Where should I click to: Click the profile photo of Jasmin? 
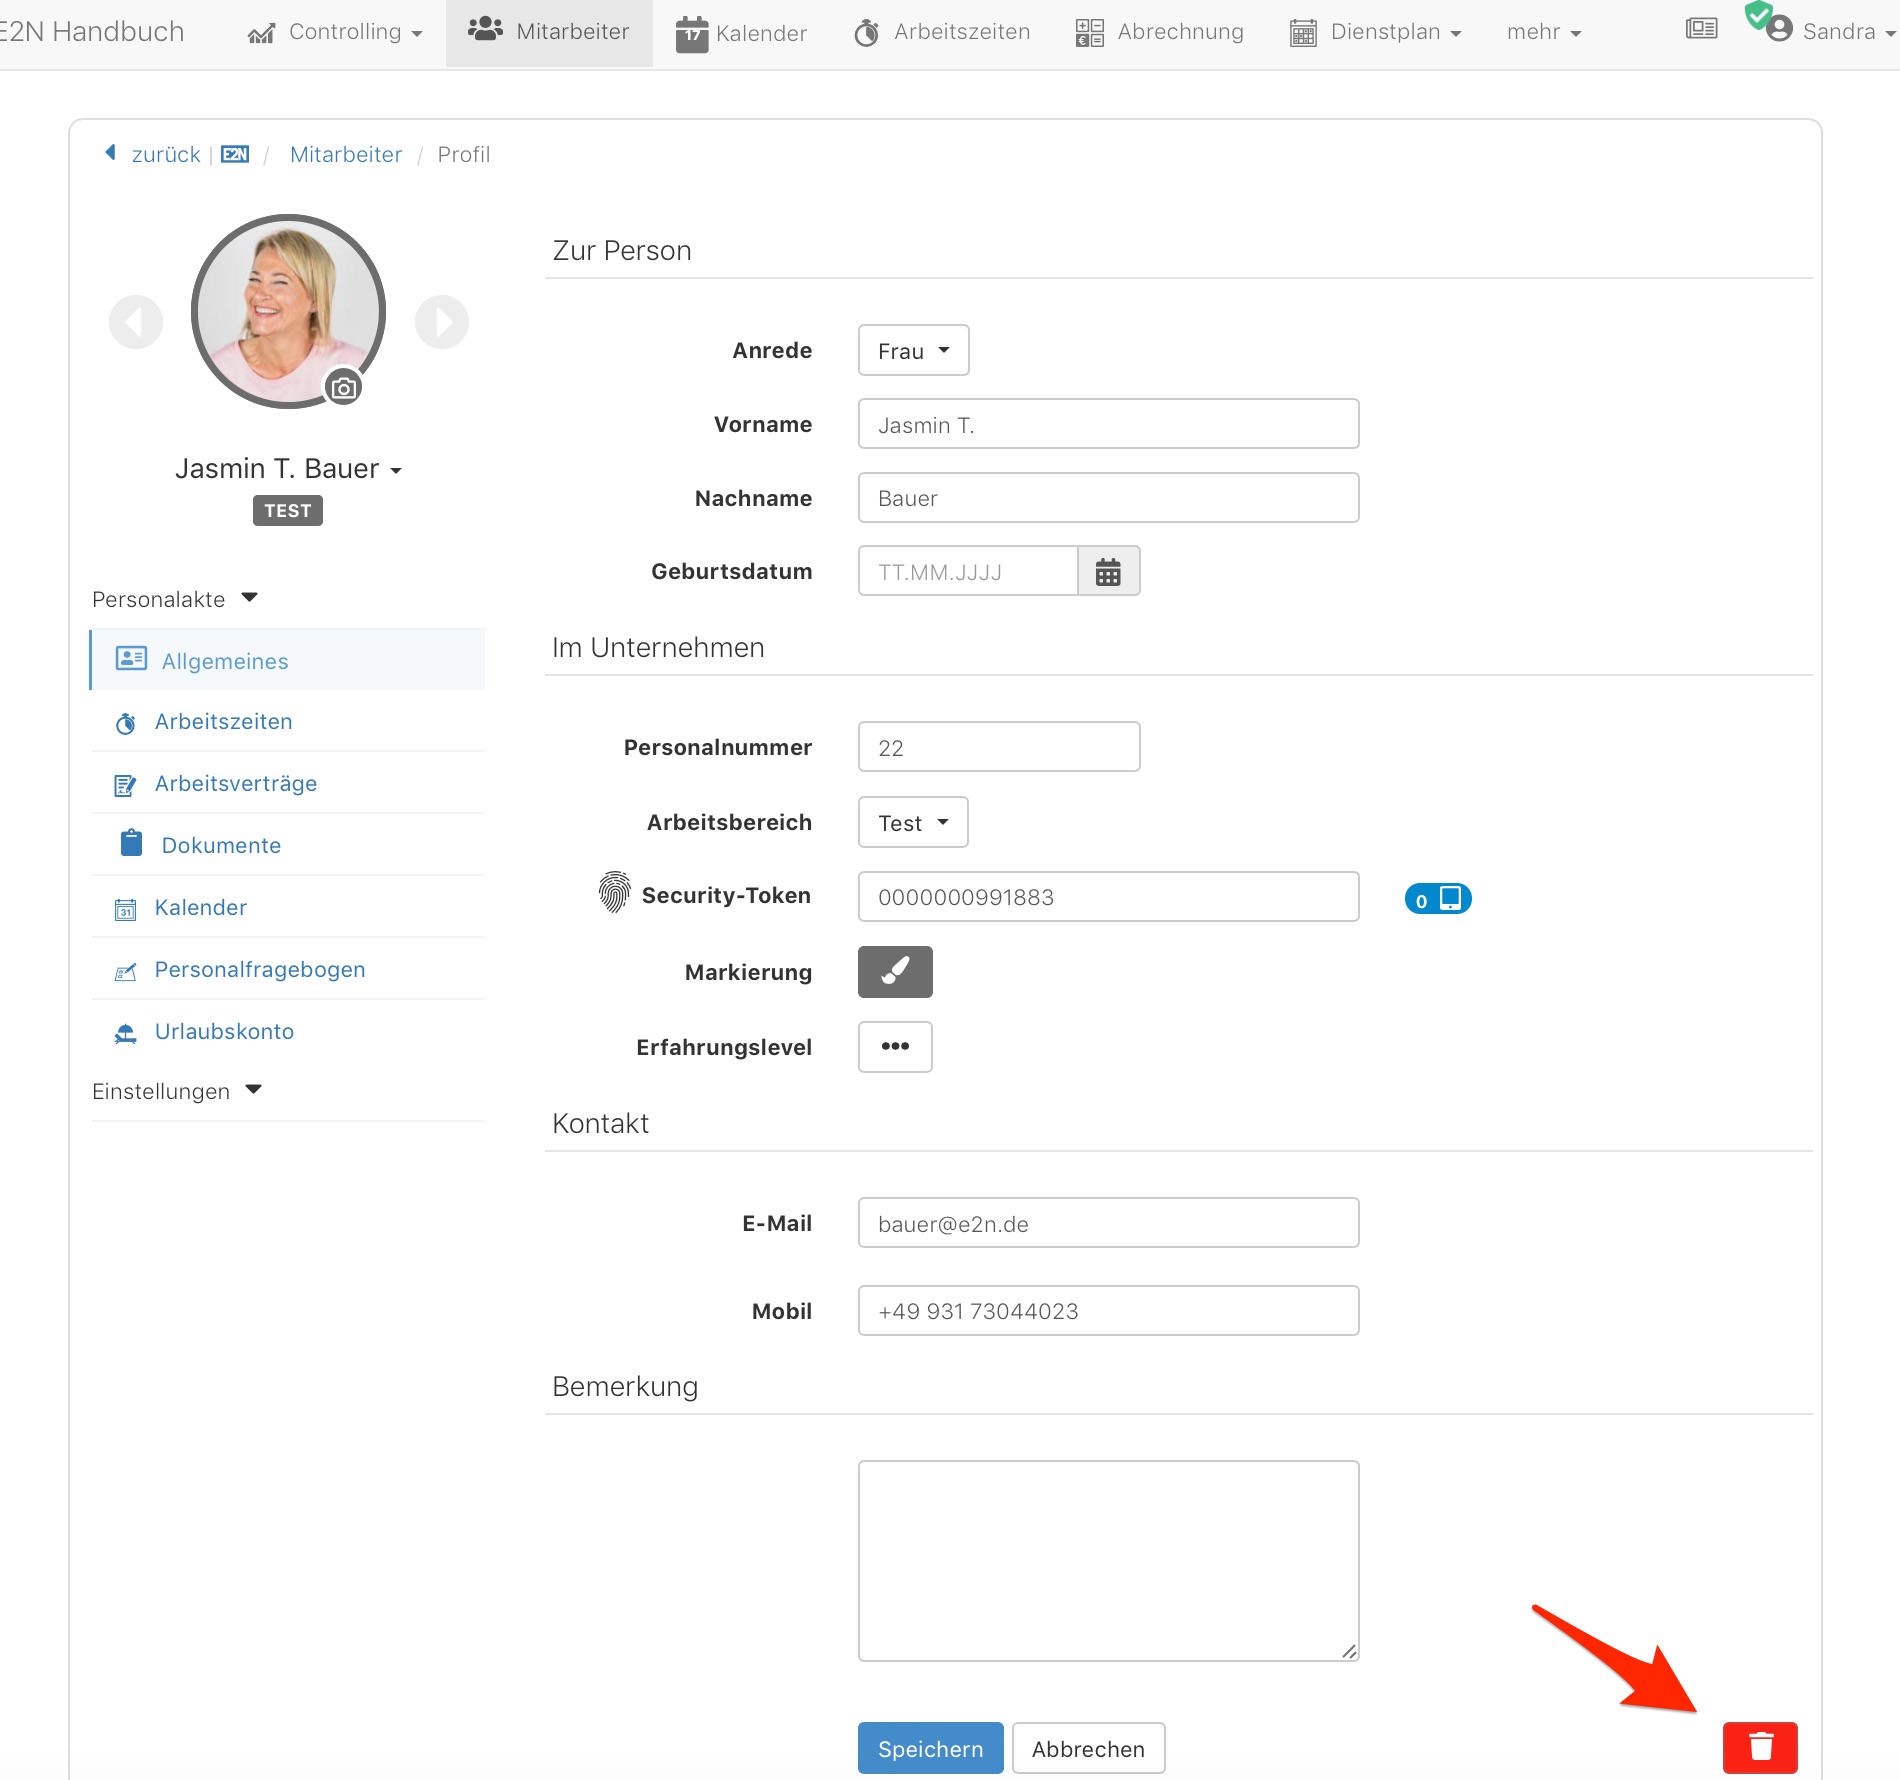288,311
